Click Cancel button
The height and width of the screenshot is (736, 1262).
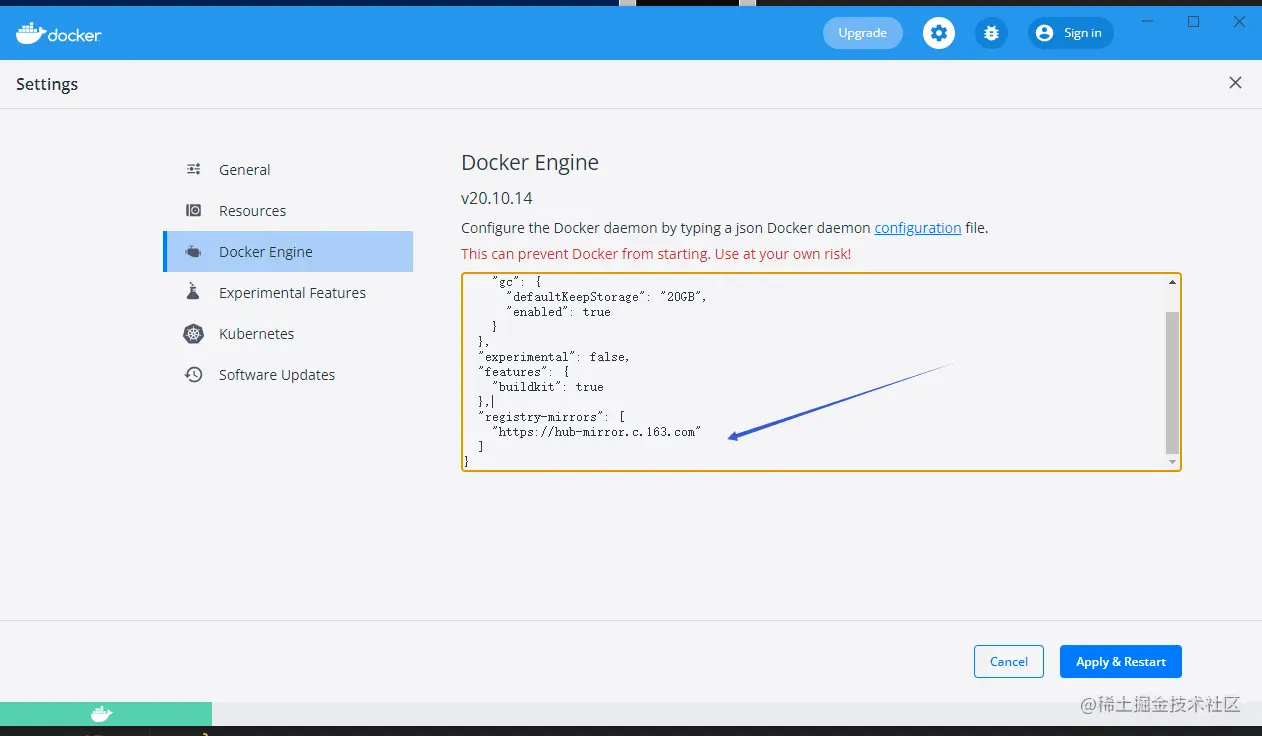[x=1008, y=661]
